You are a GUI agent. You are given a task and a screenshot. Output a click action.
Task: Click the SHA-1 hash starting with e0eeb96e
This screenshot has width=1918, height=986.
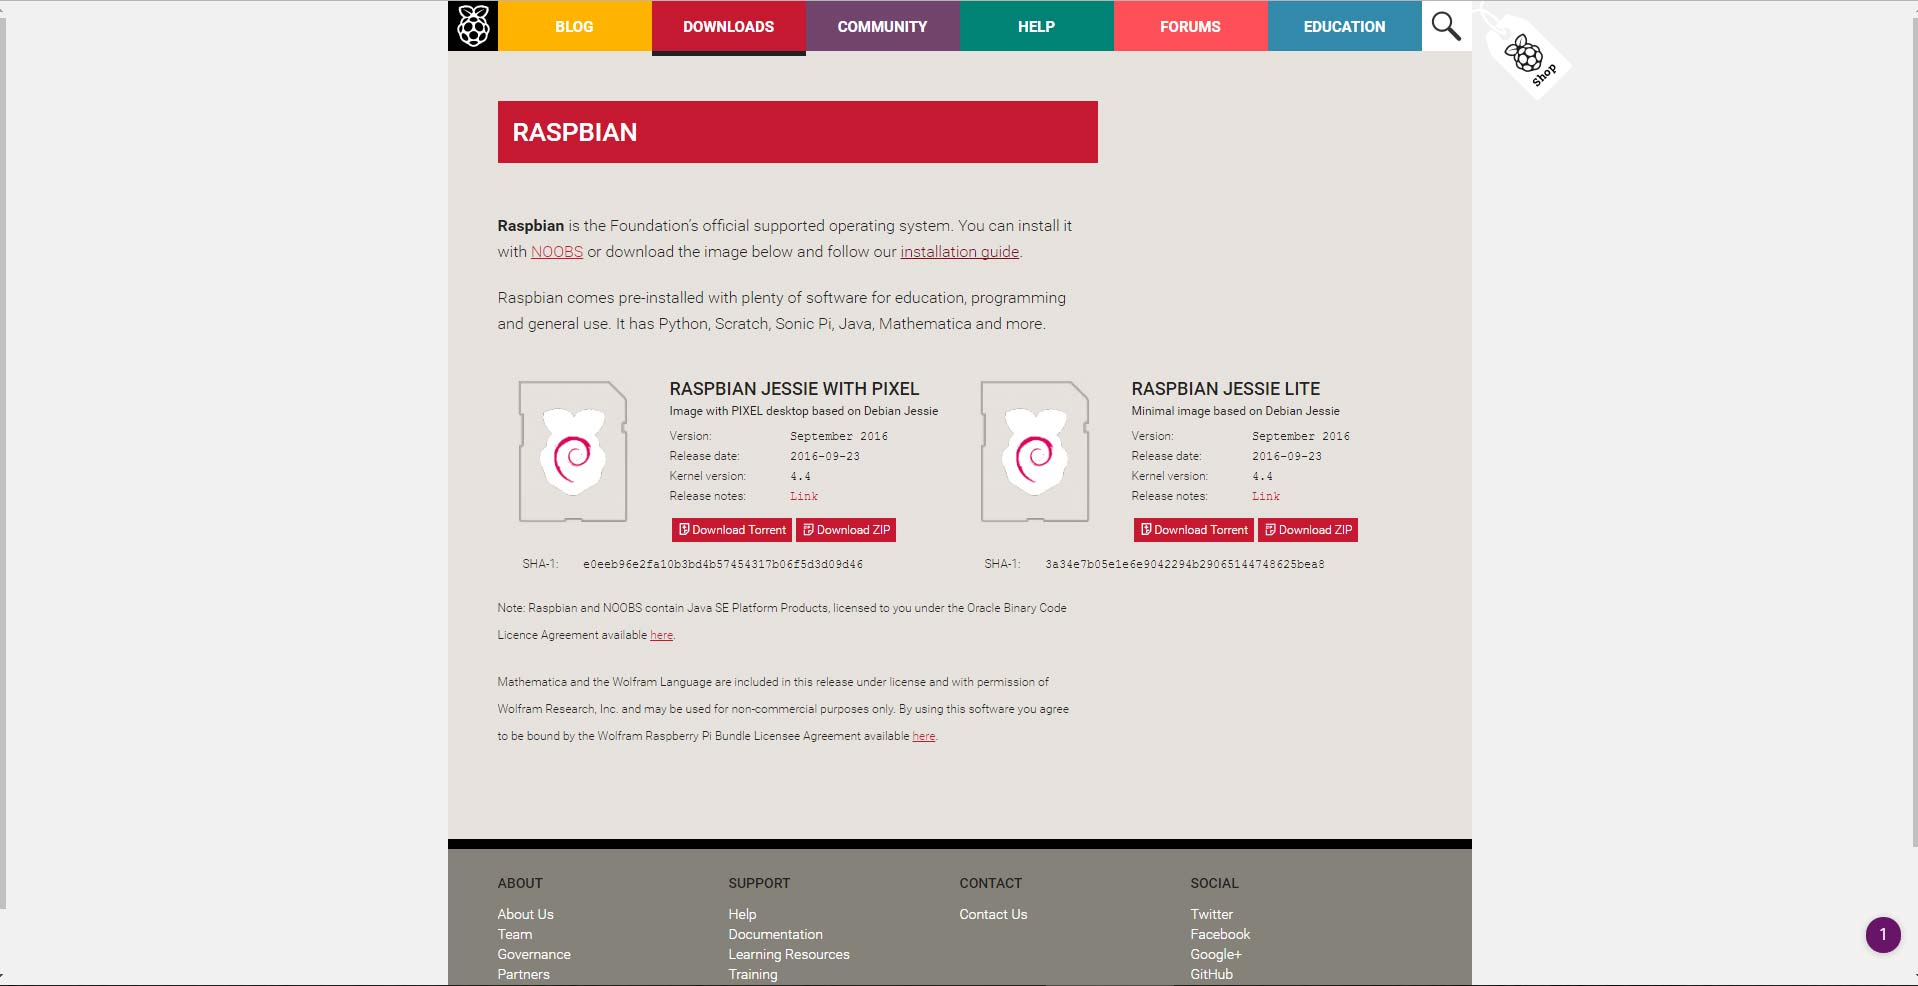click(723, 564)
